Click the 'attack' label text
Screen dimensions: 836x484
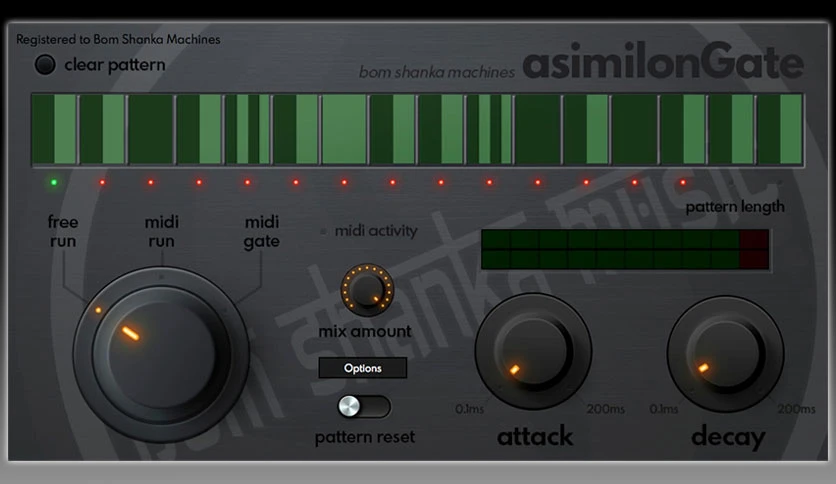535,436
